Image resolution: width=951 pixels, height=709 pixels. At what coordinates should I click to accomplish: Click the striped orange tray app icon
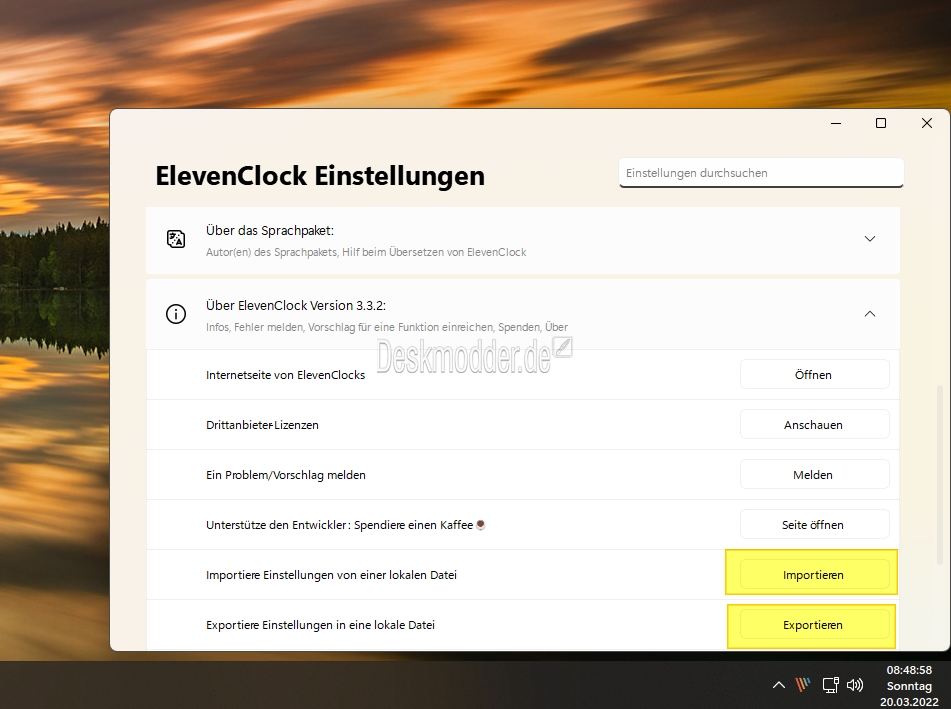803,685
